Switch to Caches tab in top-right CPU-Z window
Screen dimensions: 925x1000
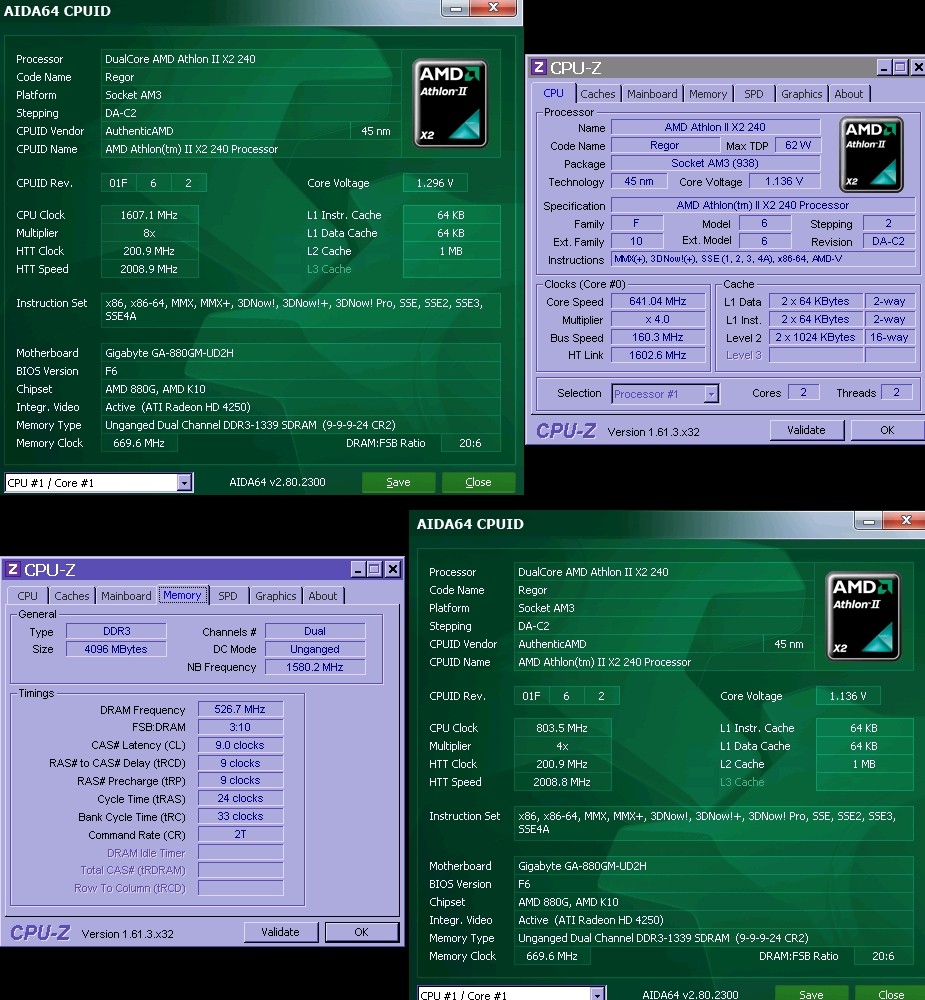tap(598, 94)
